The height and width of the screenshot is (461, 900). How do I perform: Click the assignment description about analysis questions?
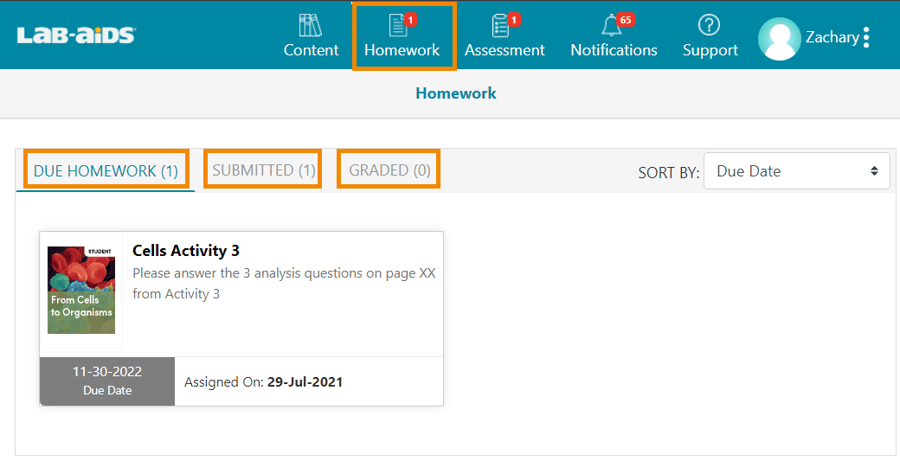click(283, 283)
